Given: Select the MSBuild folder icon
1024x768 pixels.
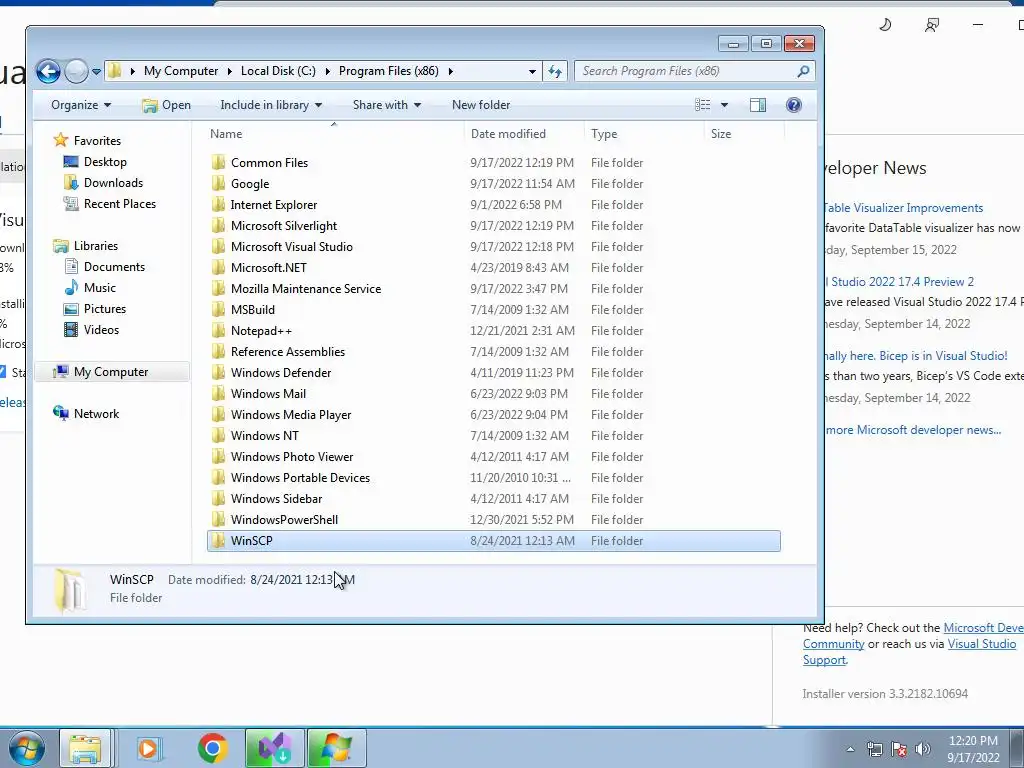Looking at the screenshot, I should tap(219, 310).
